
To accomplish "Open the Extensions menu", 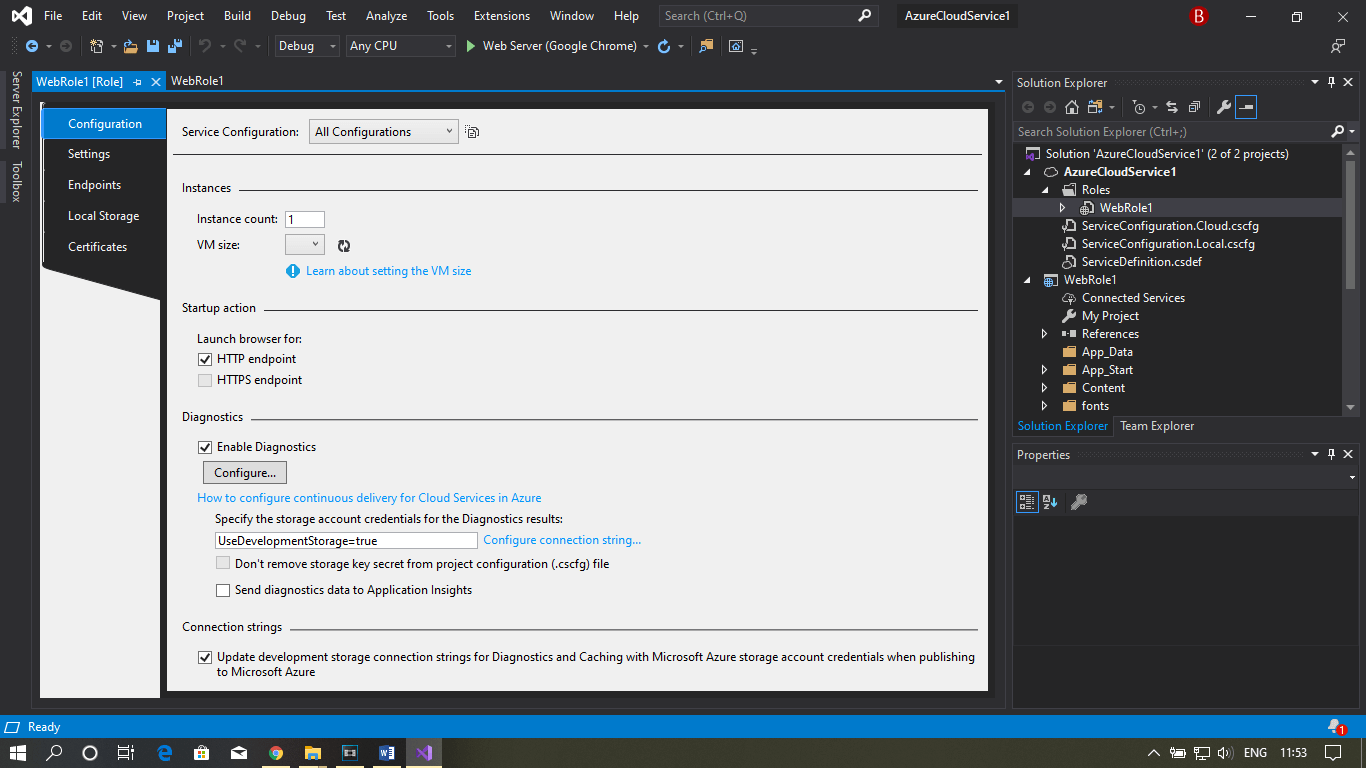I will pos(502,16).
